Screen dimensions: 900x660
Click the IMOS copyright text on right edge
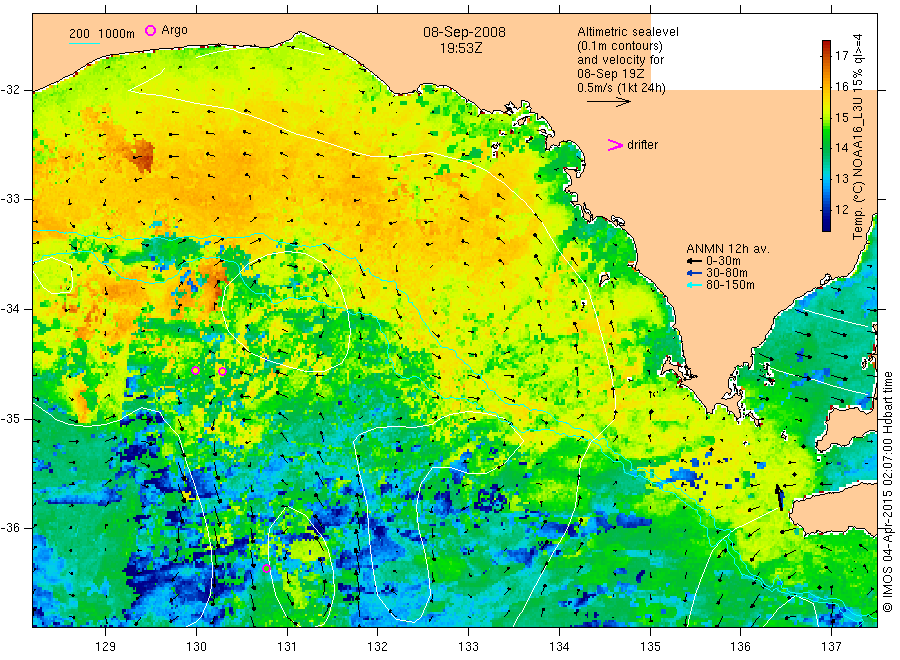point(887,492)
